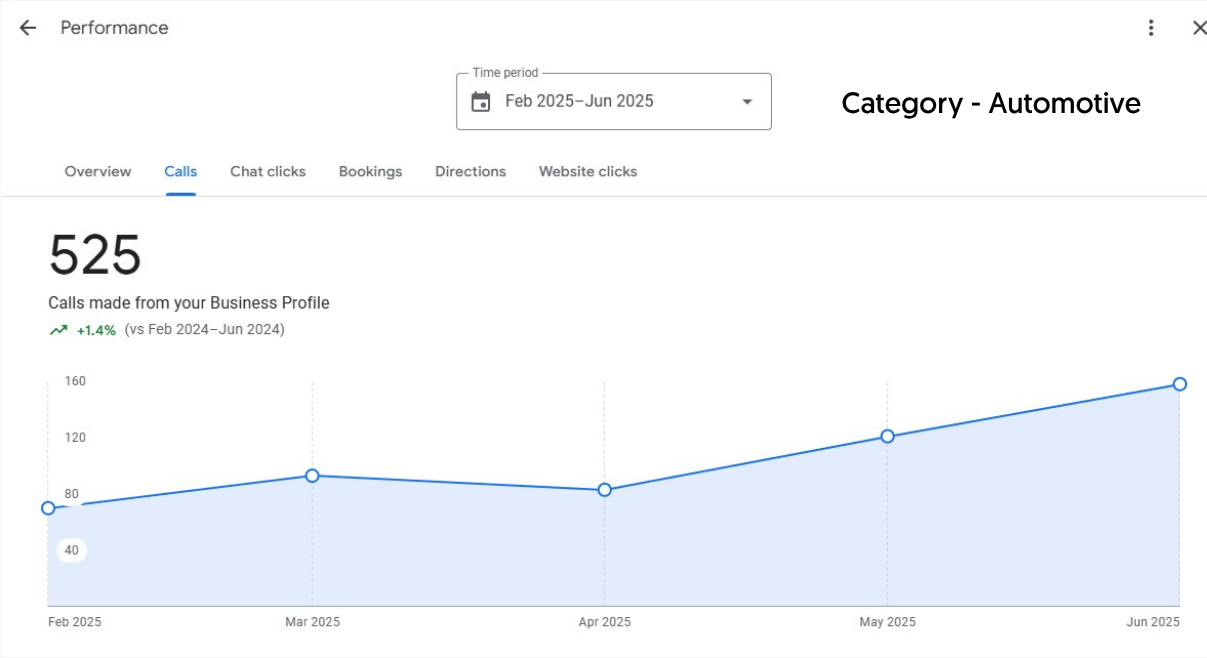Click the Jun 2025 peak data point

point(1180,384)
